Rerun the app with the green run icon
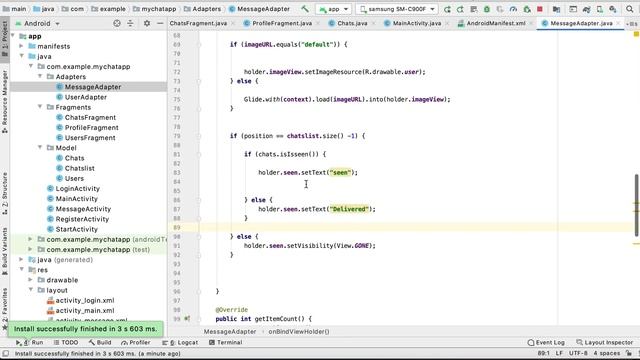 tap(447, 9)
